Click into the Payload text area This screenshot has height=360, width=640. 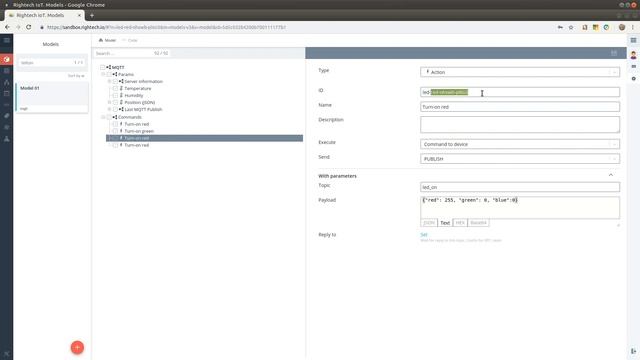[x=520, y=208]
